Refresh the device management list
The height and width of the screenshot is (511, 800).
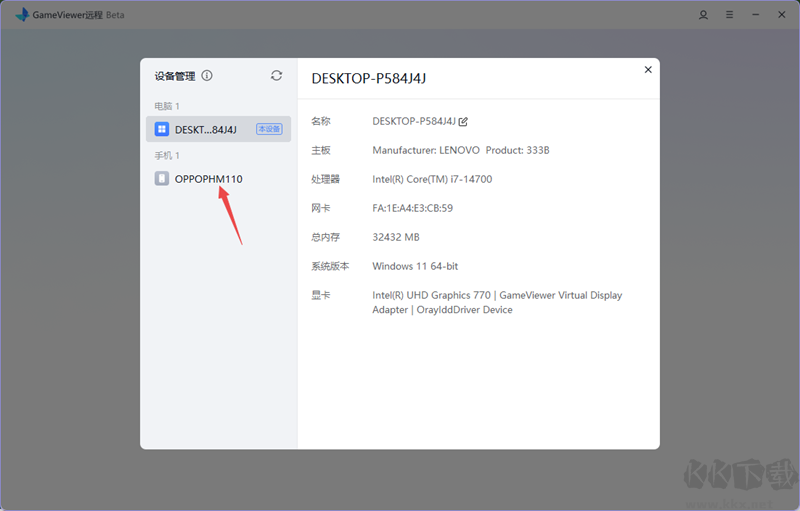pos(277,76)
